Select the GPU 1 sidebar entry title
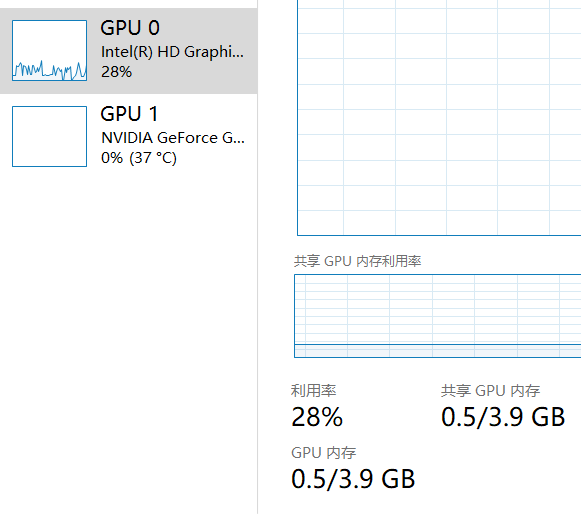The image size is (581, 528). pyautogui.click(x=129, y=114)
